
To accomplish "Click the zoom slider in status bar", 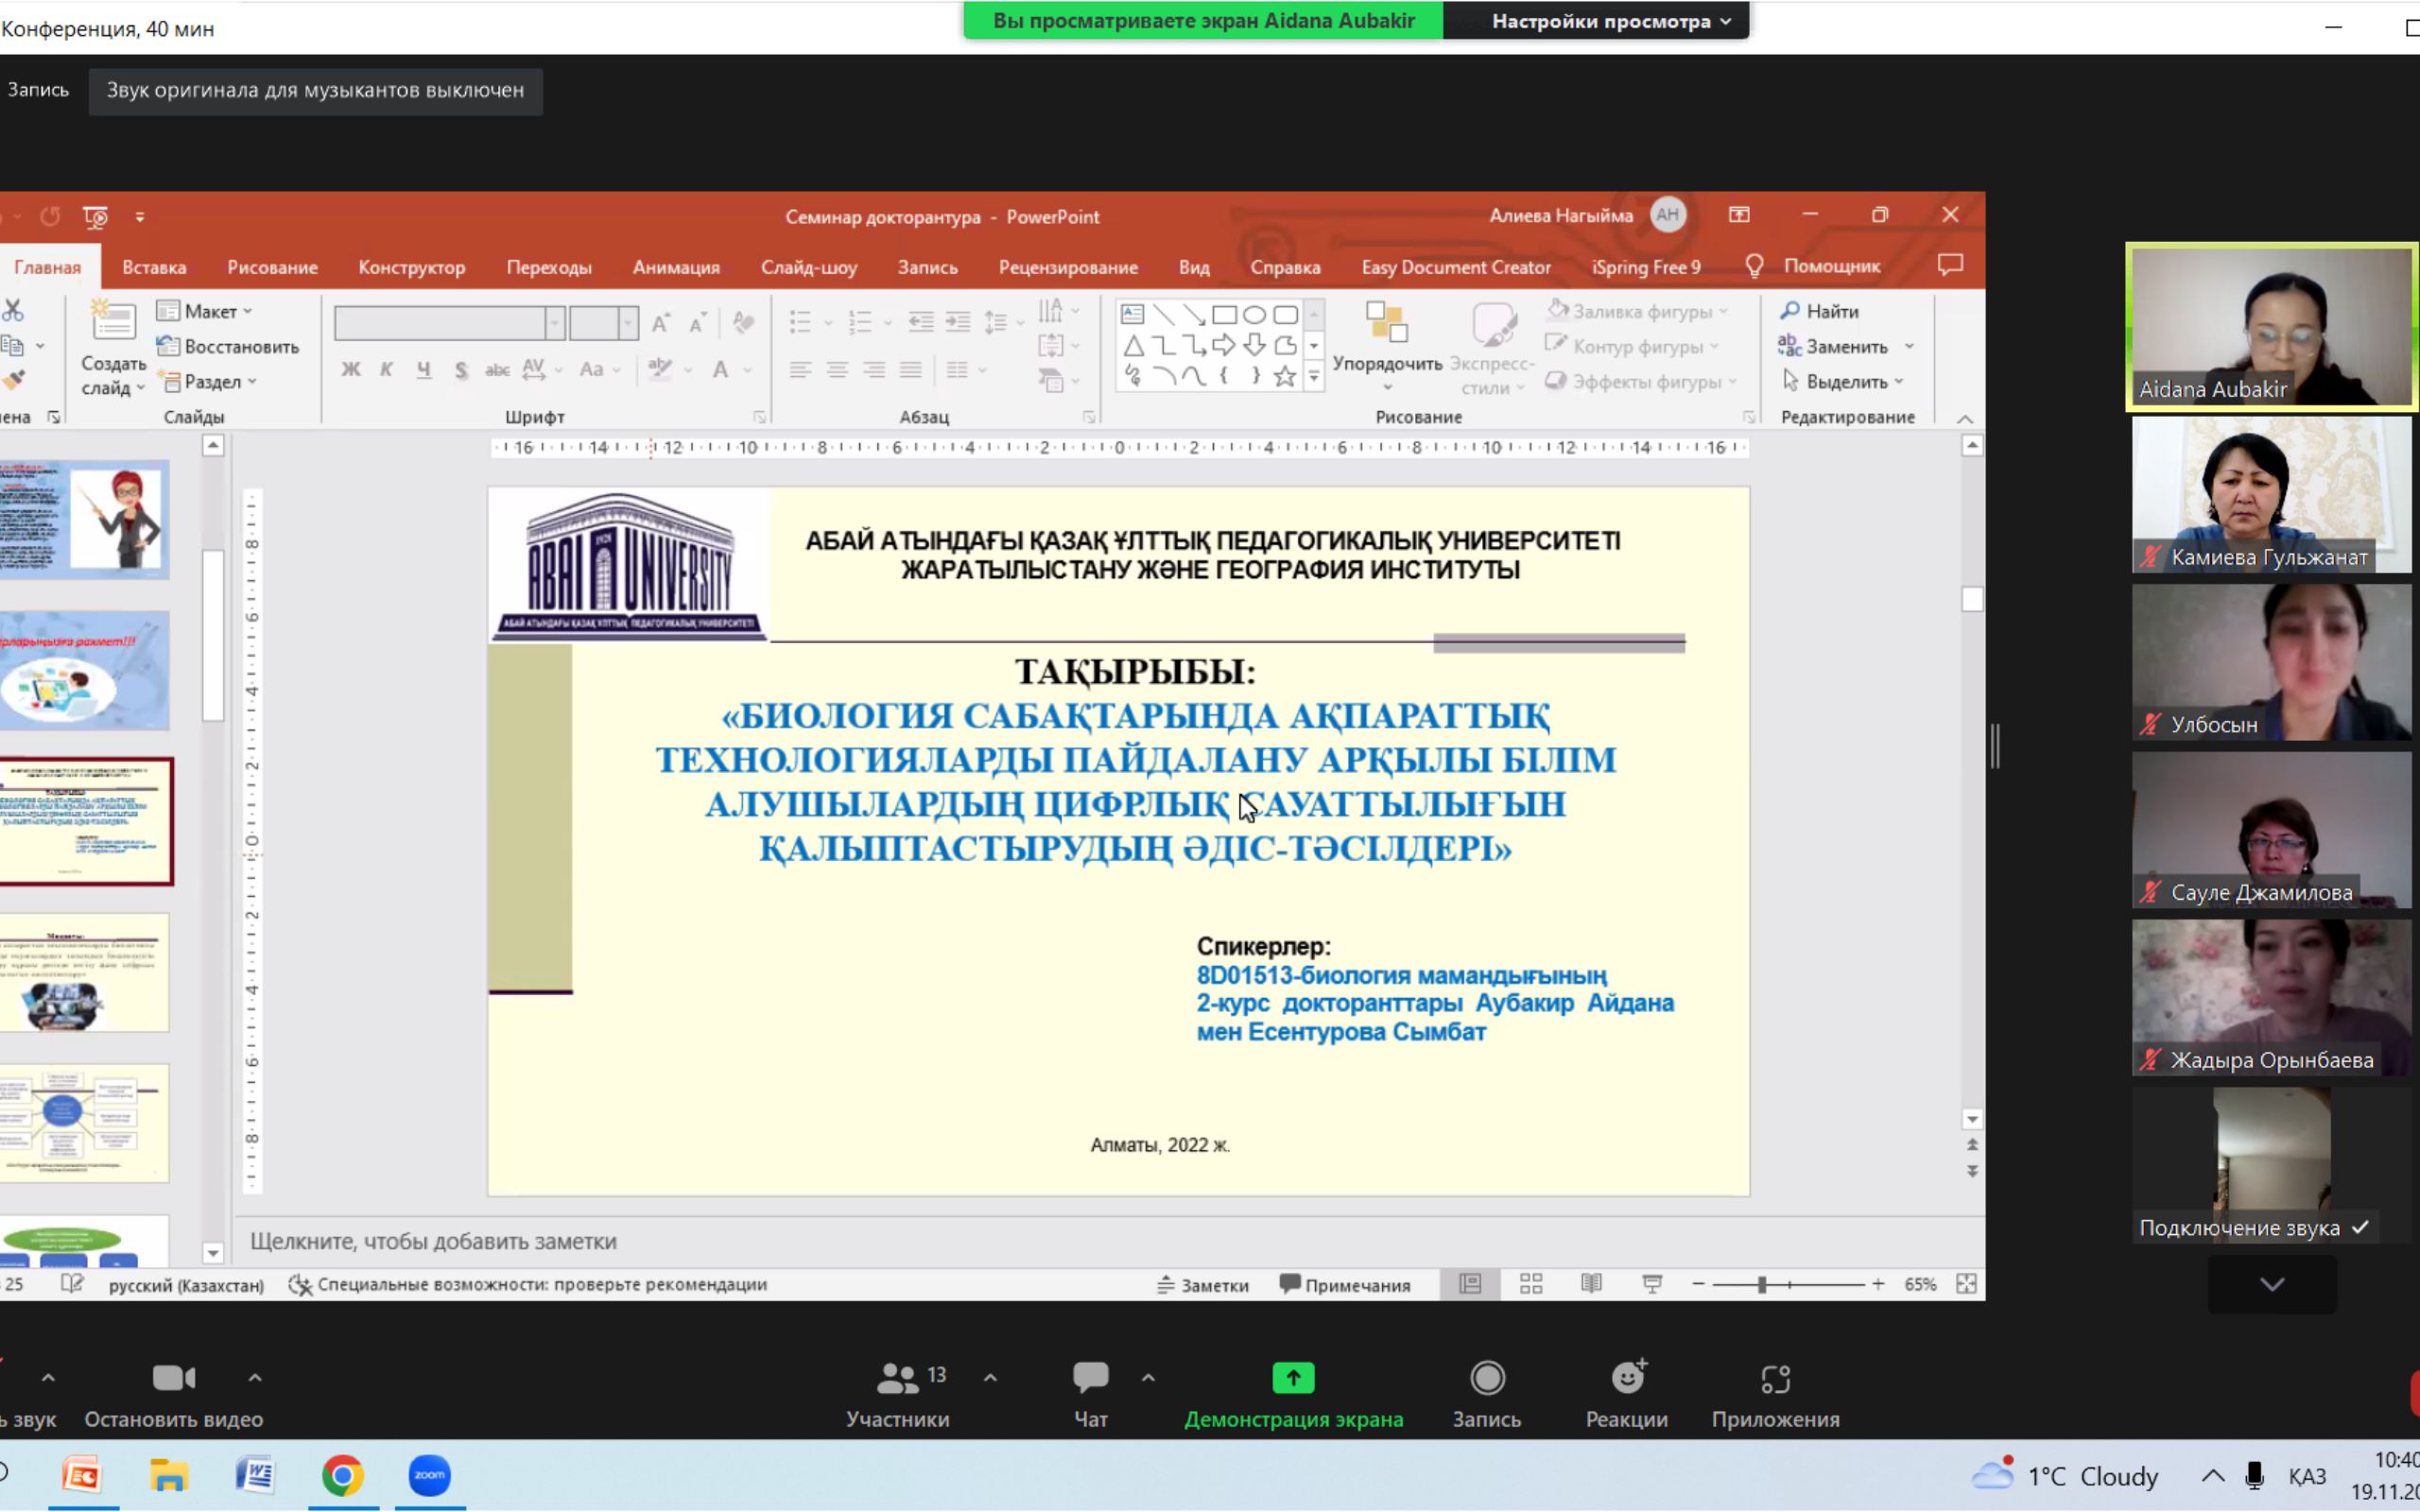I will (1762, 1284).
